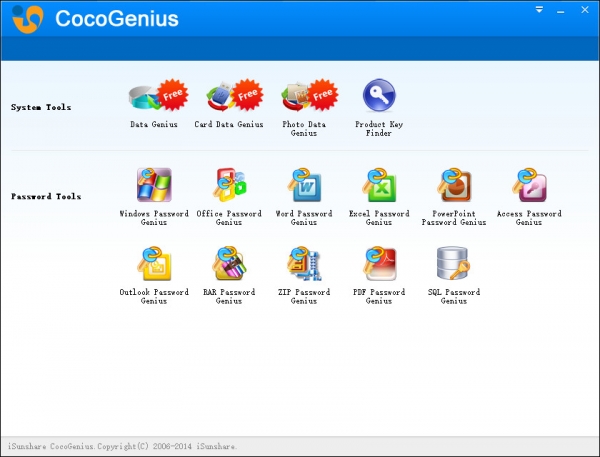
Task: Click the 'Product Key Finder' label
Action: click(x=379, y=129)
